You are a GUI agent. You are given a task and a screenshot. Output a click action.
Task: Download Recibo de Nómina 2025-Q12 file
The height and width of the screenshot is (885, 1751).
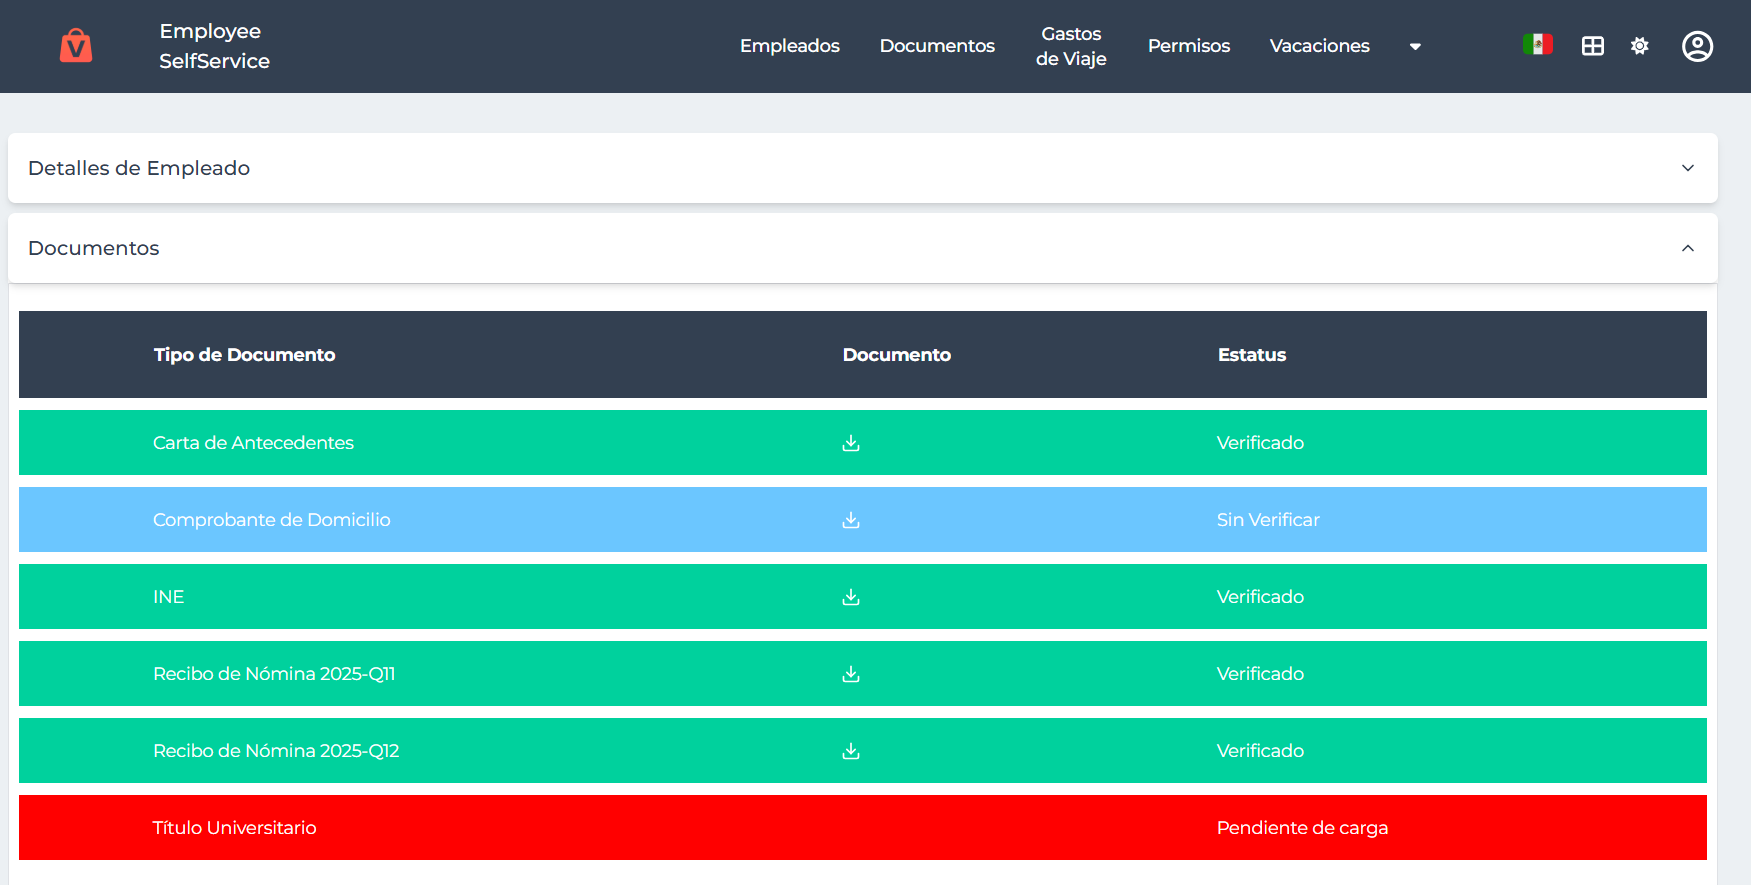pyautogui.click(x=851, y=751)
